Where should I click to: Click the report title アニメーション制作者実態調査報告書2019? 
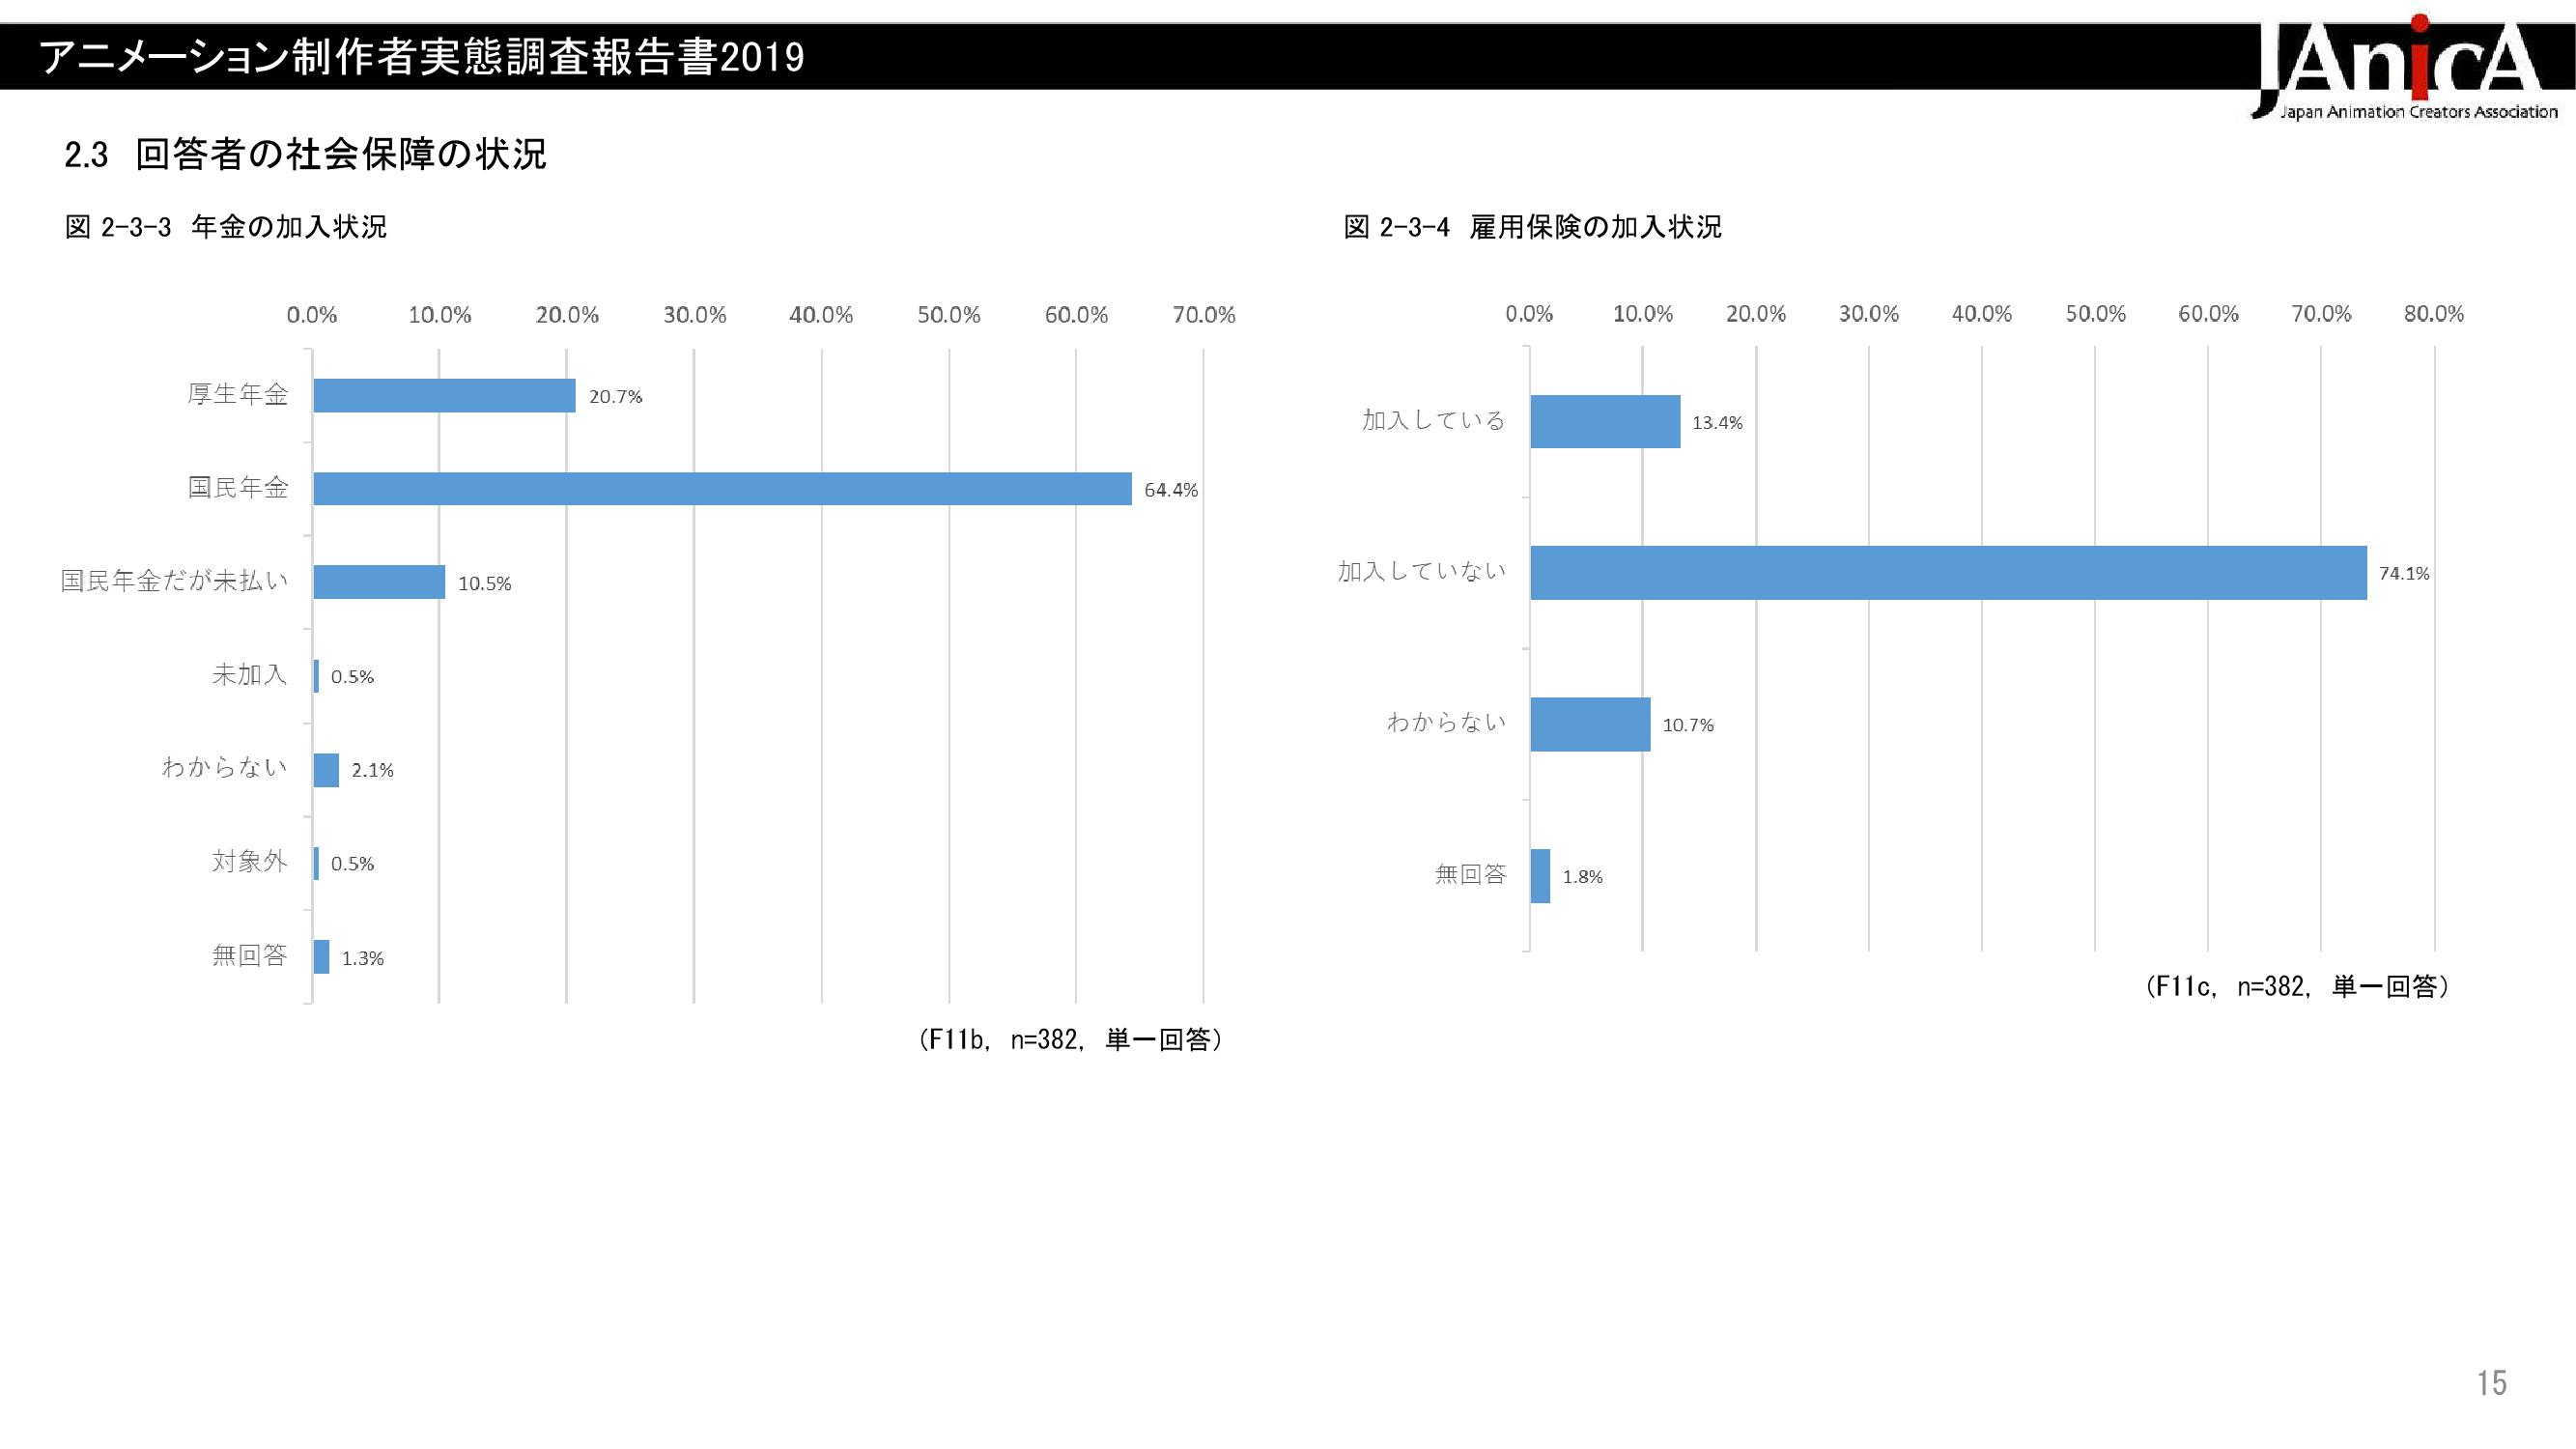422,57
